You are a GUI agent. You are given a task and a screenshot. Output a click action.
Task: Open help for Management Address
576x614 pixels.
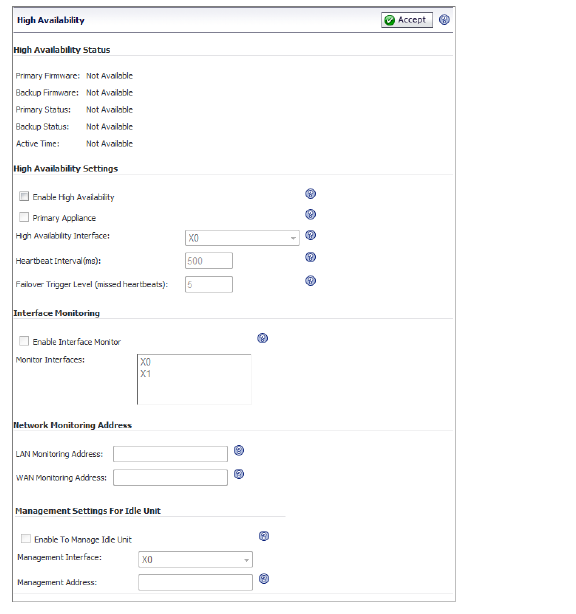coord(264,579)
